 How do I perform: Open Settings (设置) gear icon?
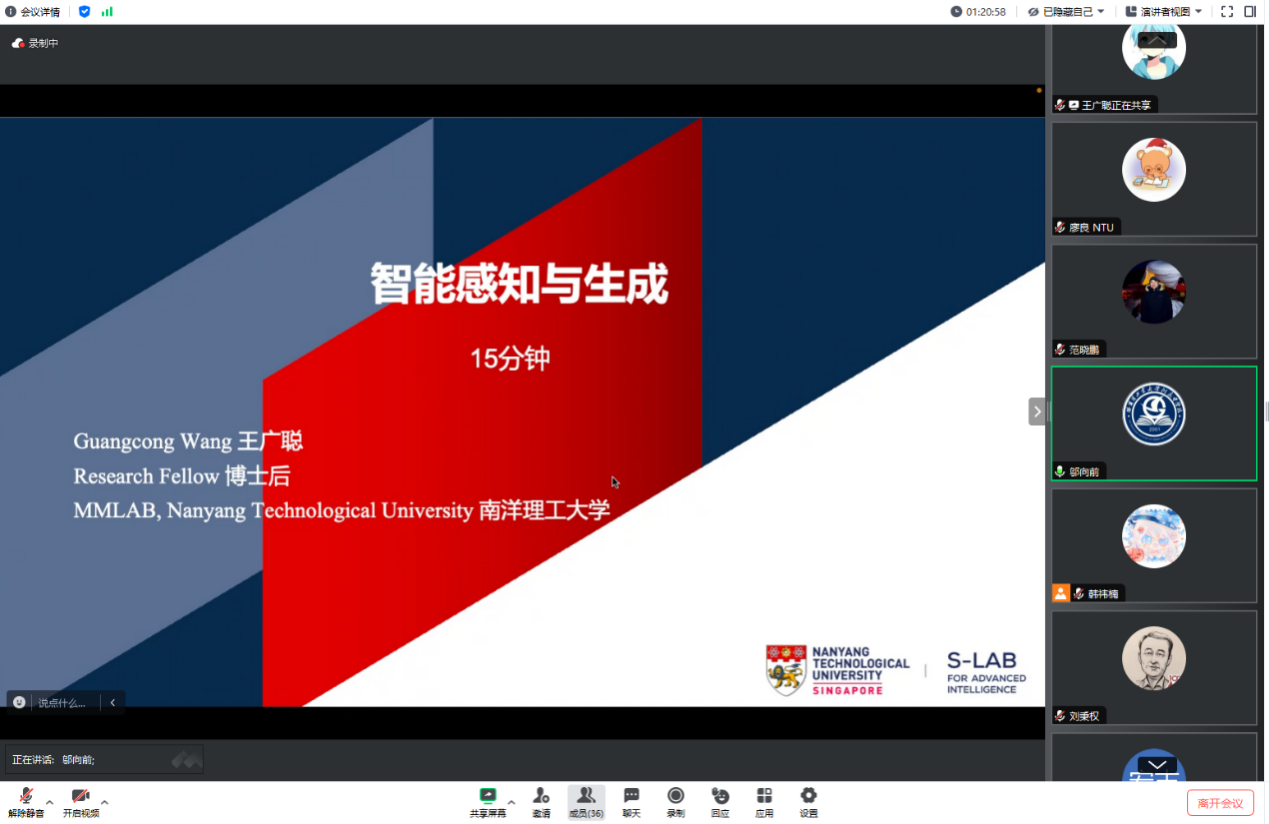coord(808,801)
